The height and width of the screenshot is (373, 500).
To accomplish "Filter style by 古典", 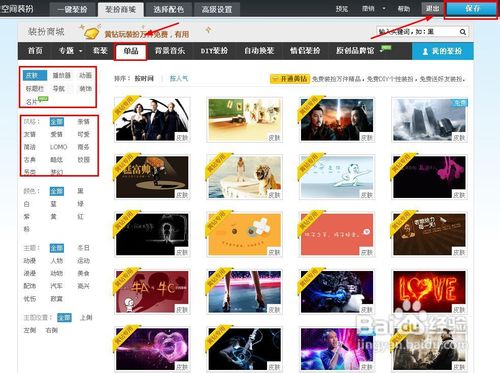I will click(x=30, y=160).
